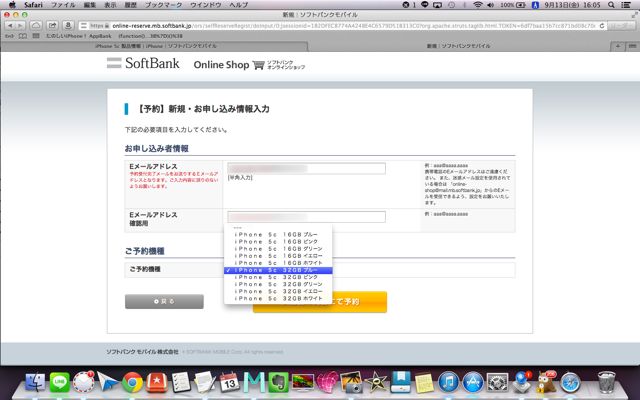Click the Safari URL address bar
640x400 pixels.
[x=342, y=25]
